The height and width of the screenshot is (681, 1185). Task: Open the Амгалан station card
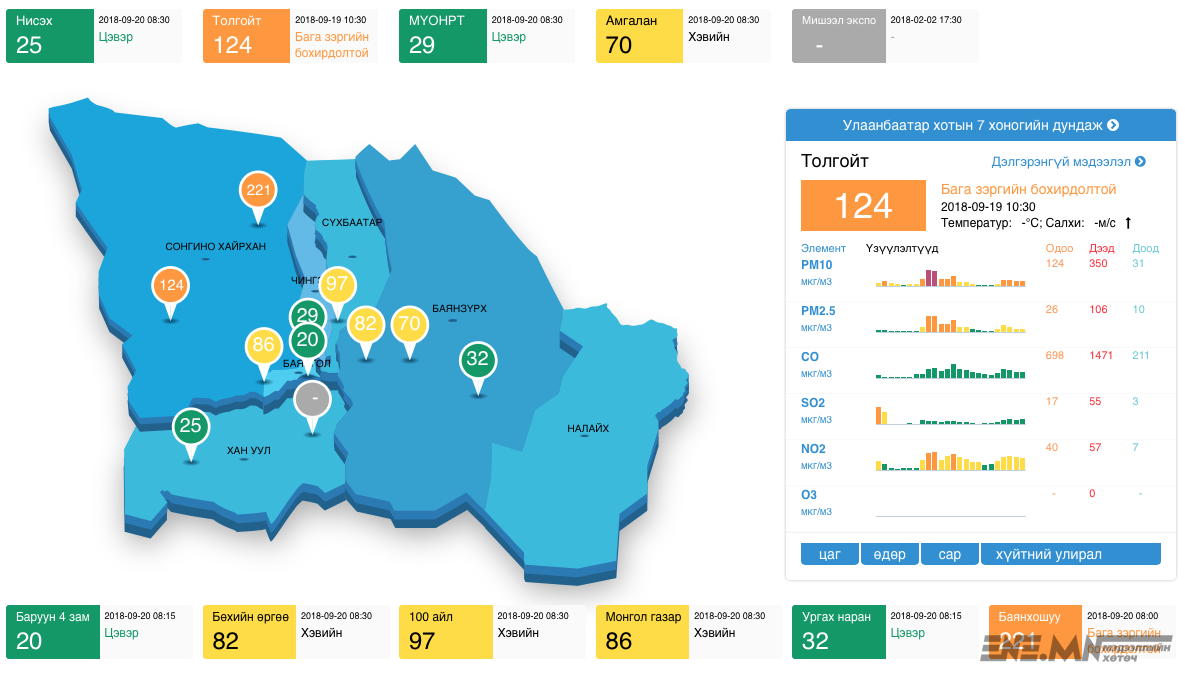point(683,37)
